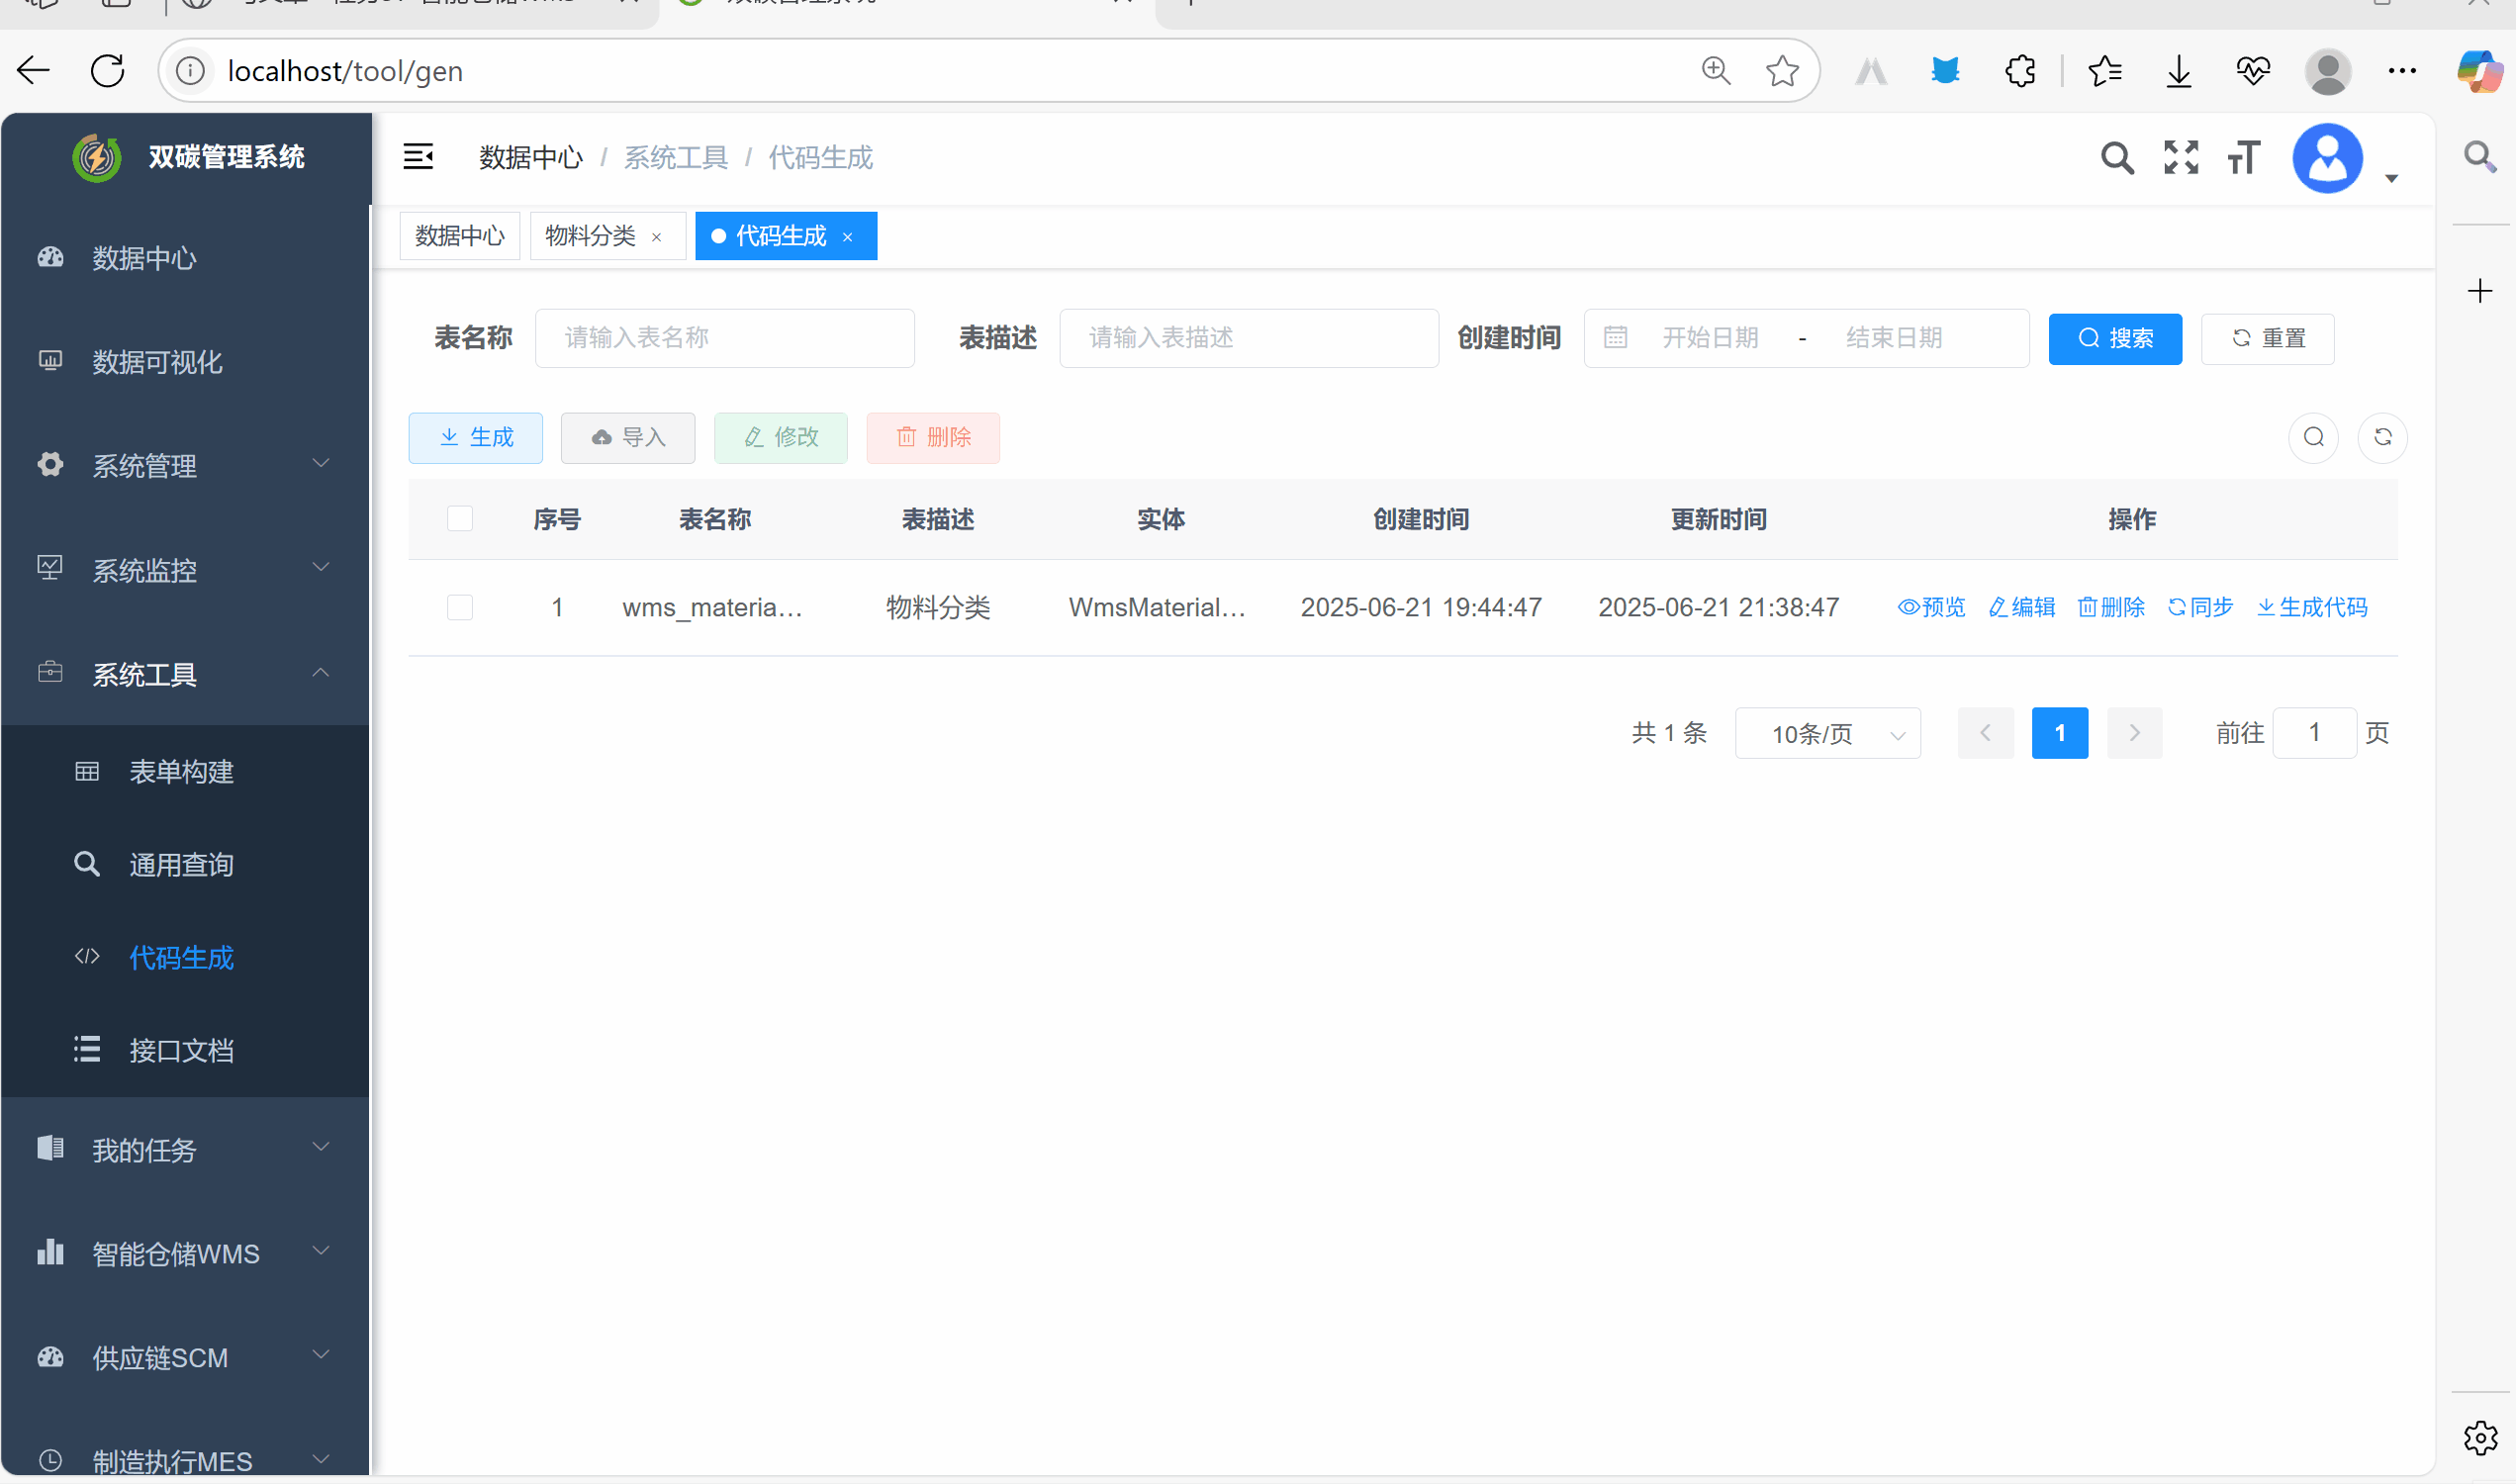Open the user avatar dropdown menu
This screenshot has height=1484, width=2516.
coord(2327,157)
